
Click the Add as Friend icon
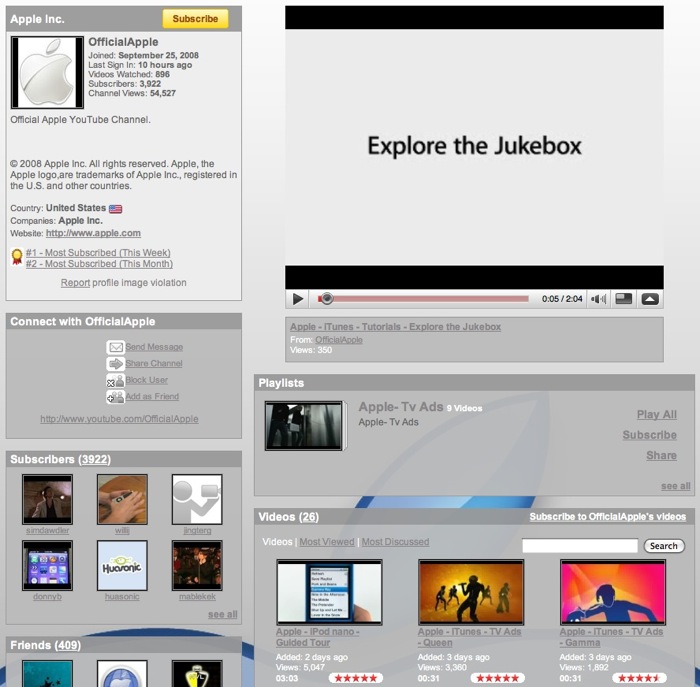(115, 396)
